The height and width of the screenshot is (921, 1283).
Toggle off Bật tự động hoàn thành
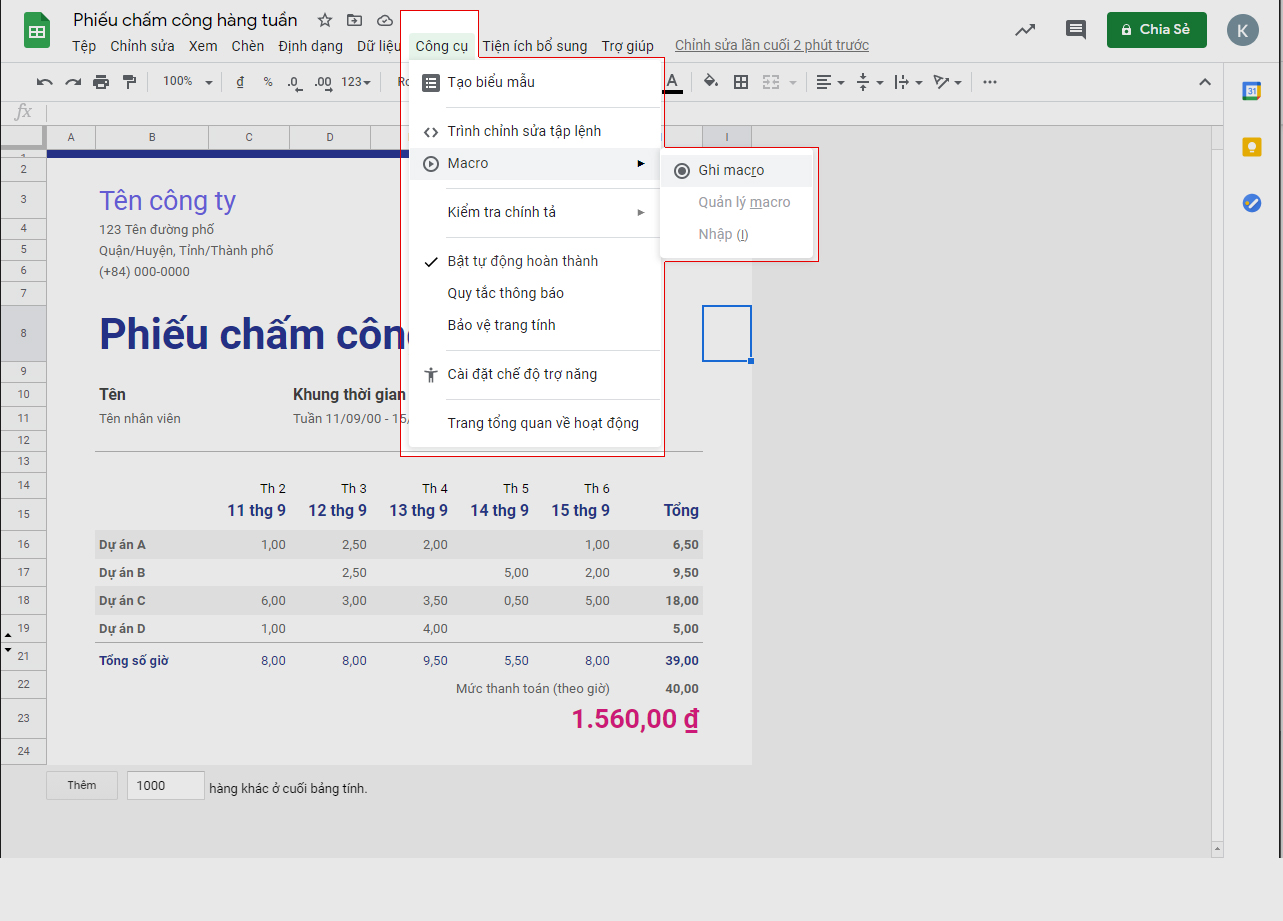521,261
